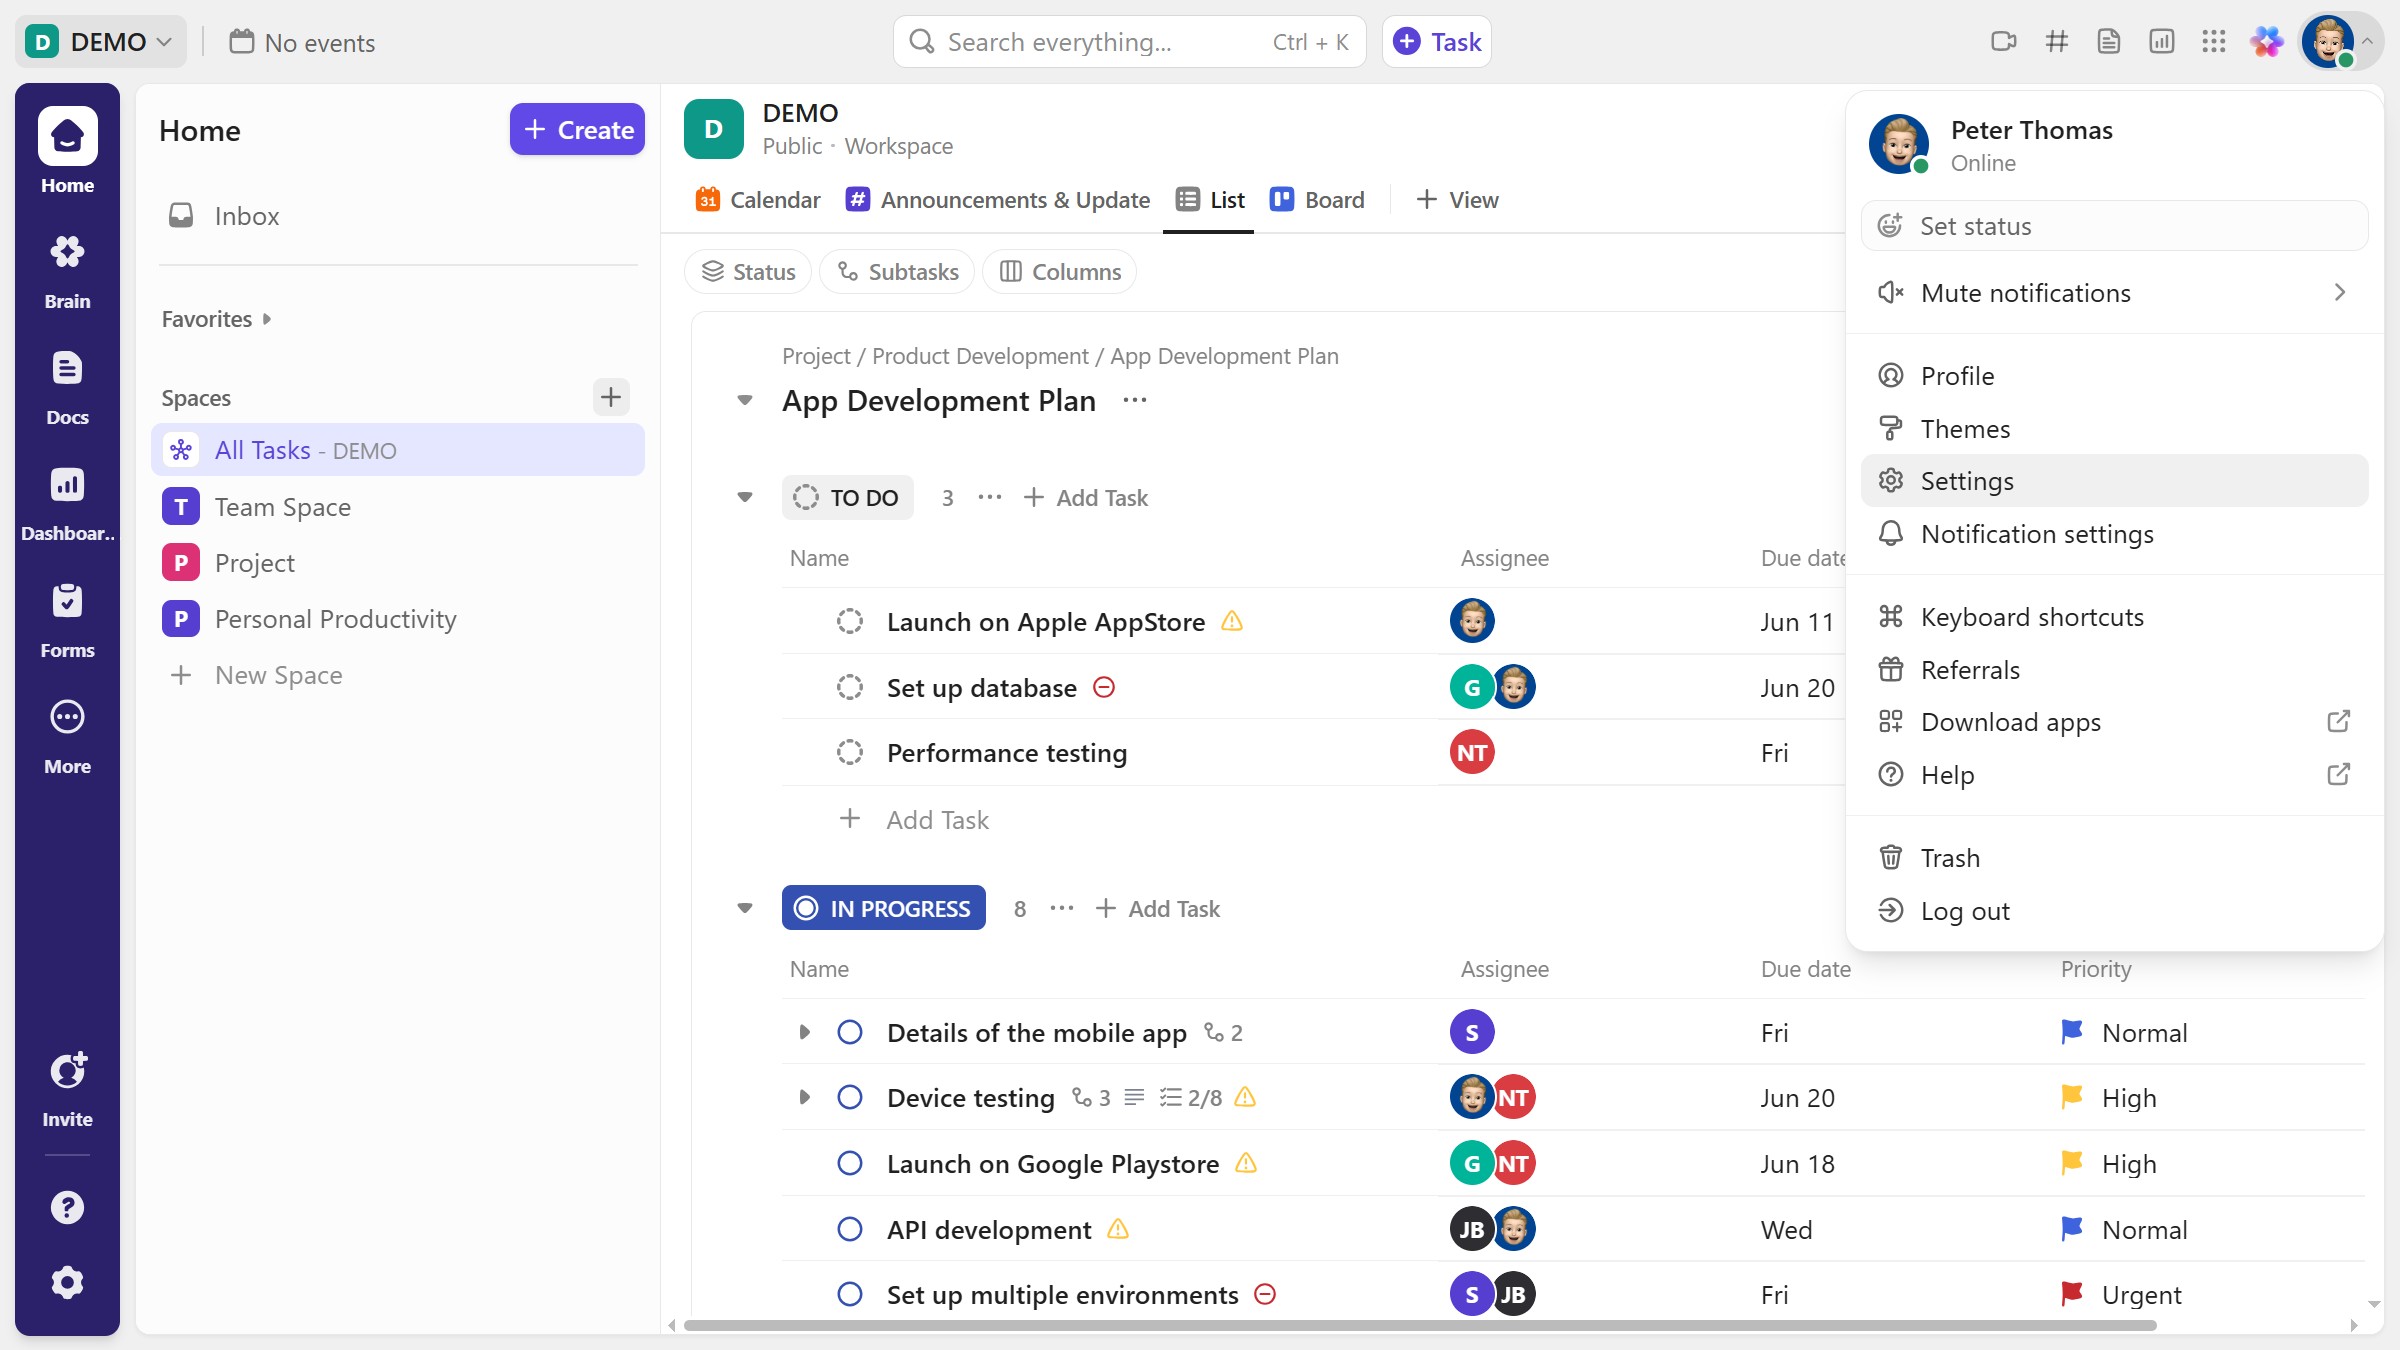Screen dimensions: 2400x1350
Task: Collapse the TO DO group
Action: (744, 498)
